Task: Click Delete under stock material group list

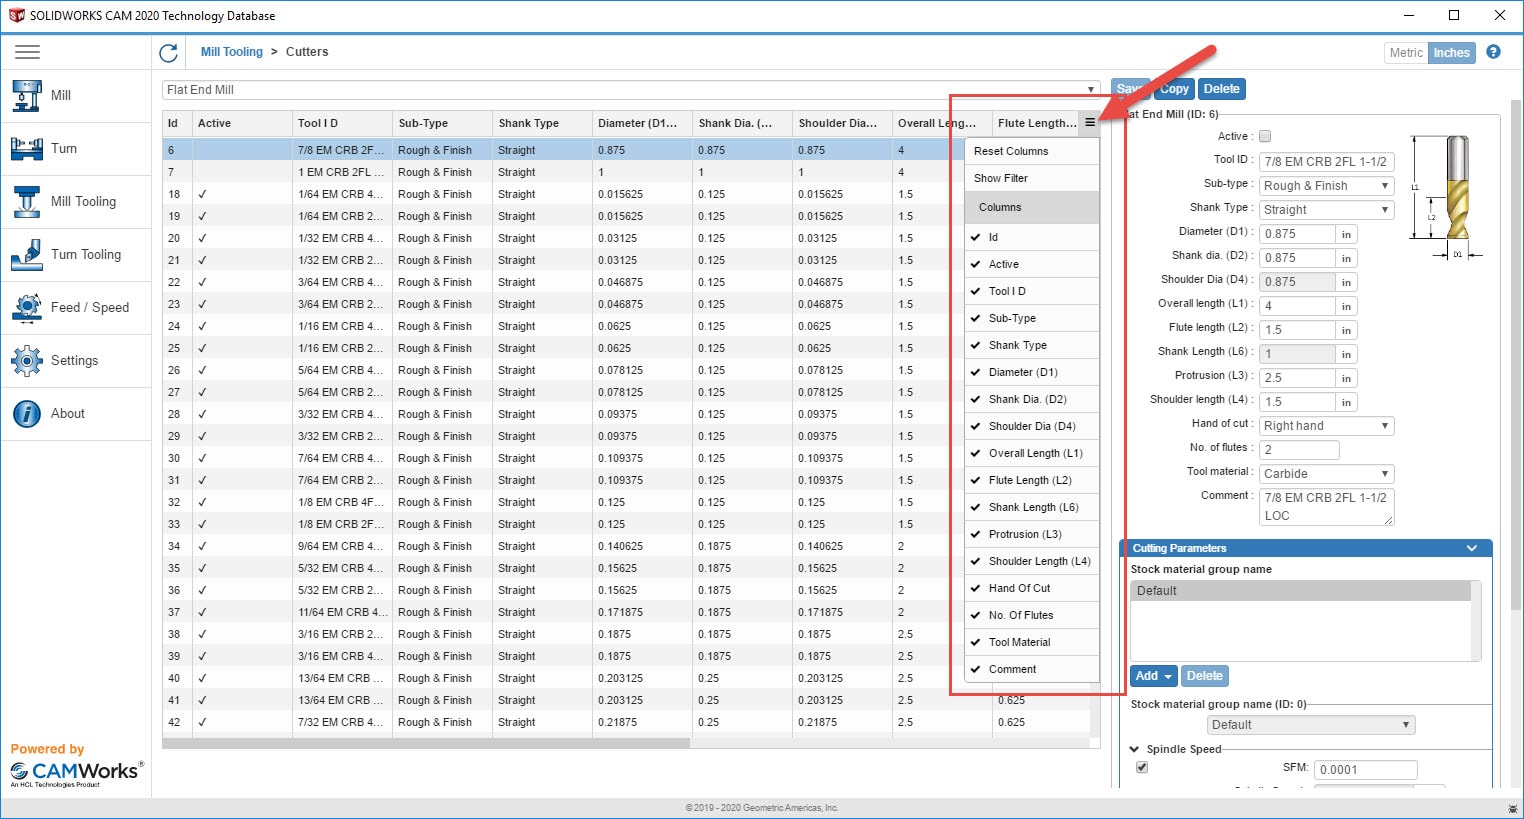Action: (x=1204, y=676)
